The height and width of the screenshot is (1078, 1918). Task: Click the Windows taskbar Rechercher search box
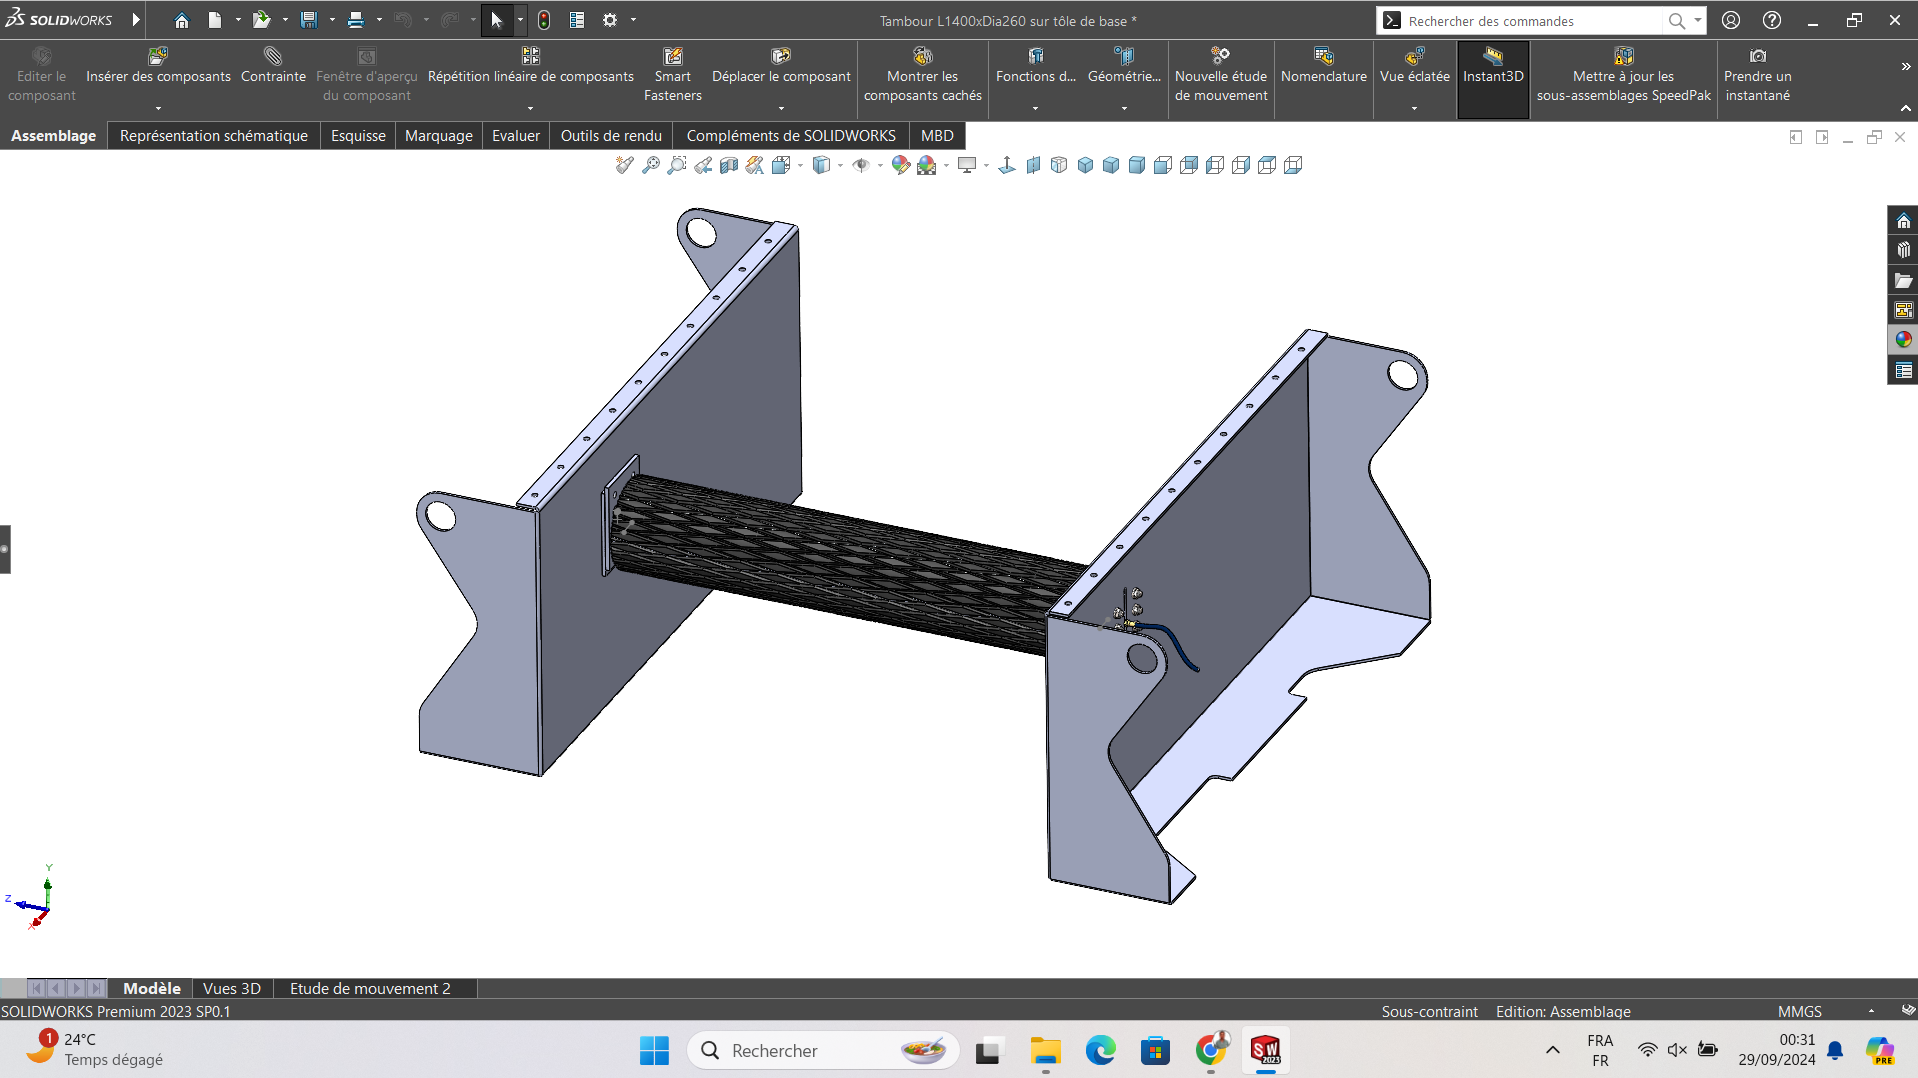tap(823, 1051)
